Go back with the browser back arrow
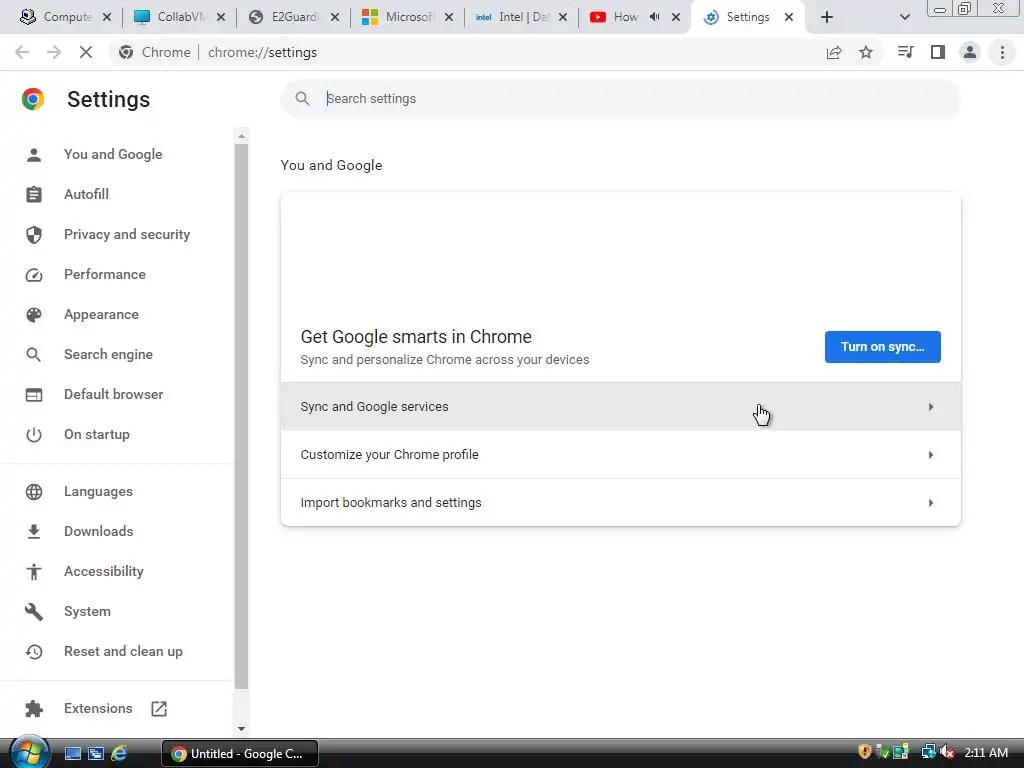1024x768 pixels. [x=22, y=52]
